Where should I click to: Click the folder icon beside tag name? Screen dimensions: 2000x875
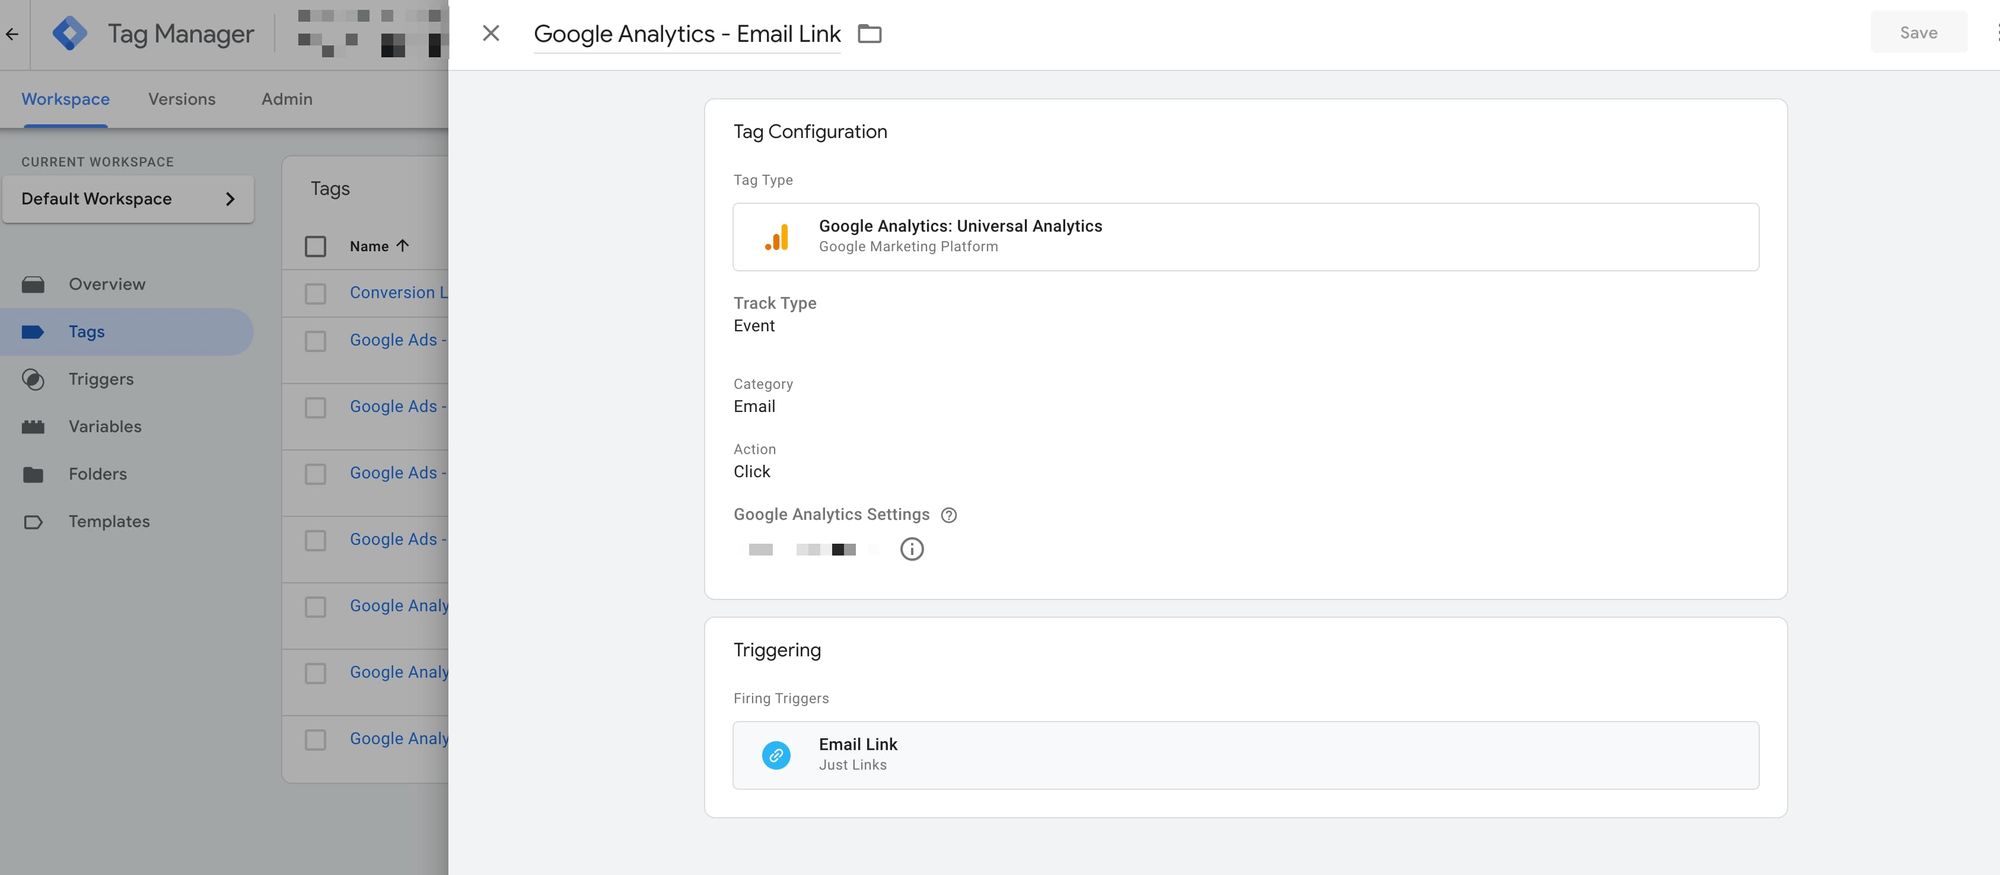tap(870, 34)
